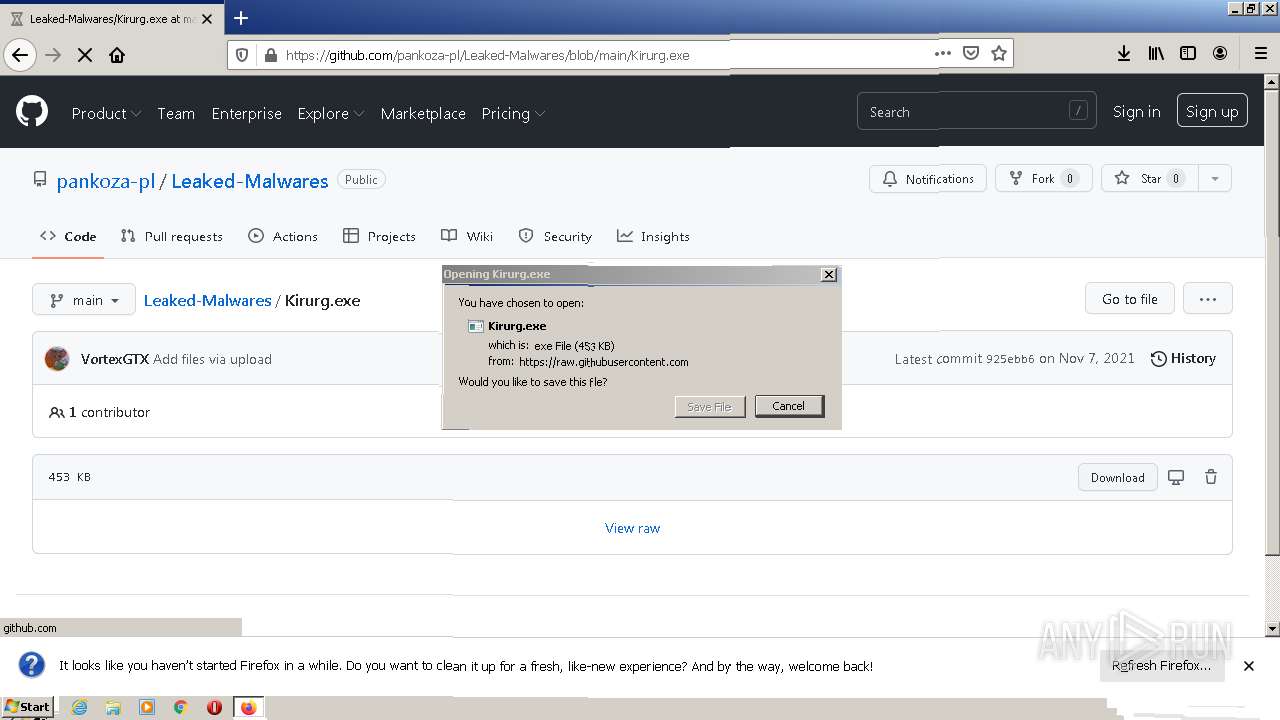This screenshot has width=1280, height=720.
Task: Click Leaked-Malwares breadcrumb link
Action: click(x=208, y=300)
